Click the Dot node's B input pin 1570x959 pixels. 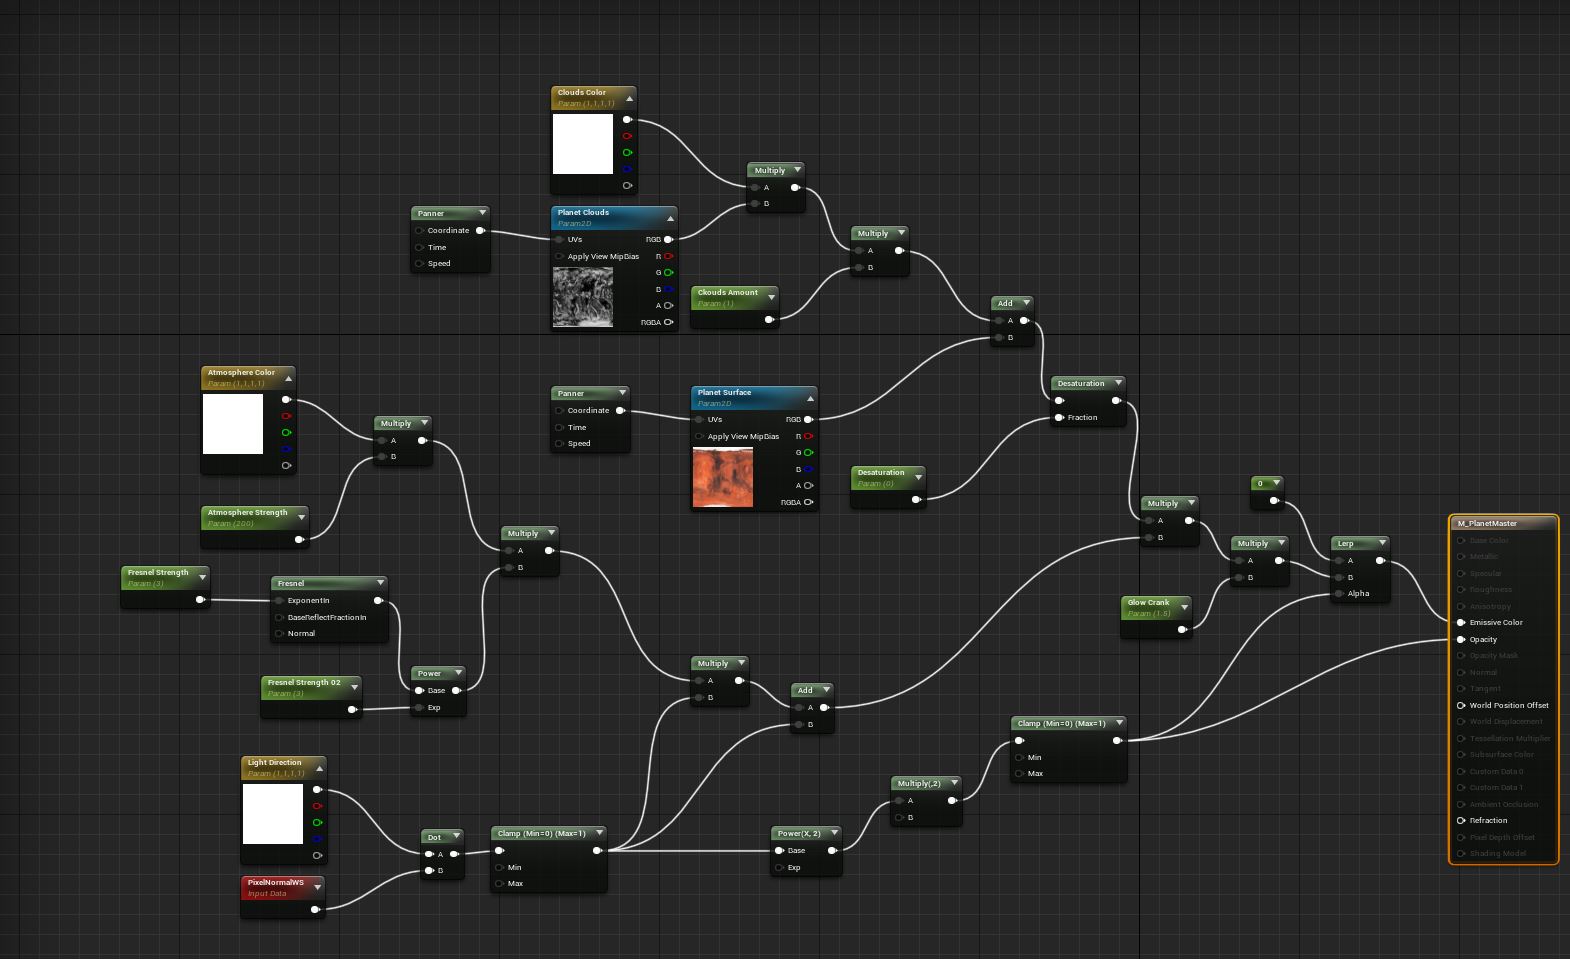point(430,870)
